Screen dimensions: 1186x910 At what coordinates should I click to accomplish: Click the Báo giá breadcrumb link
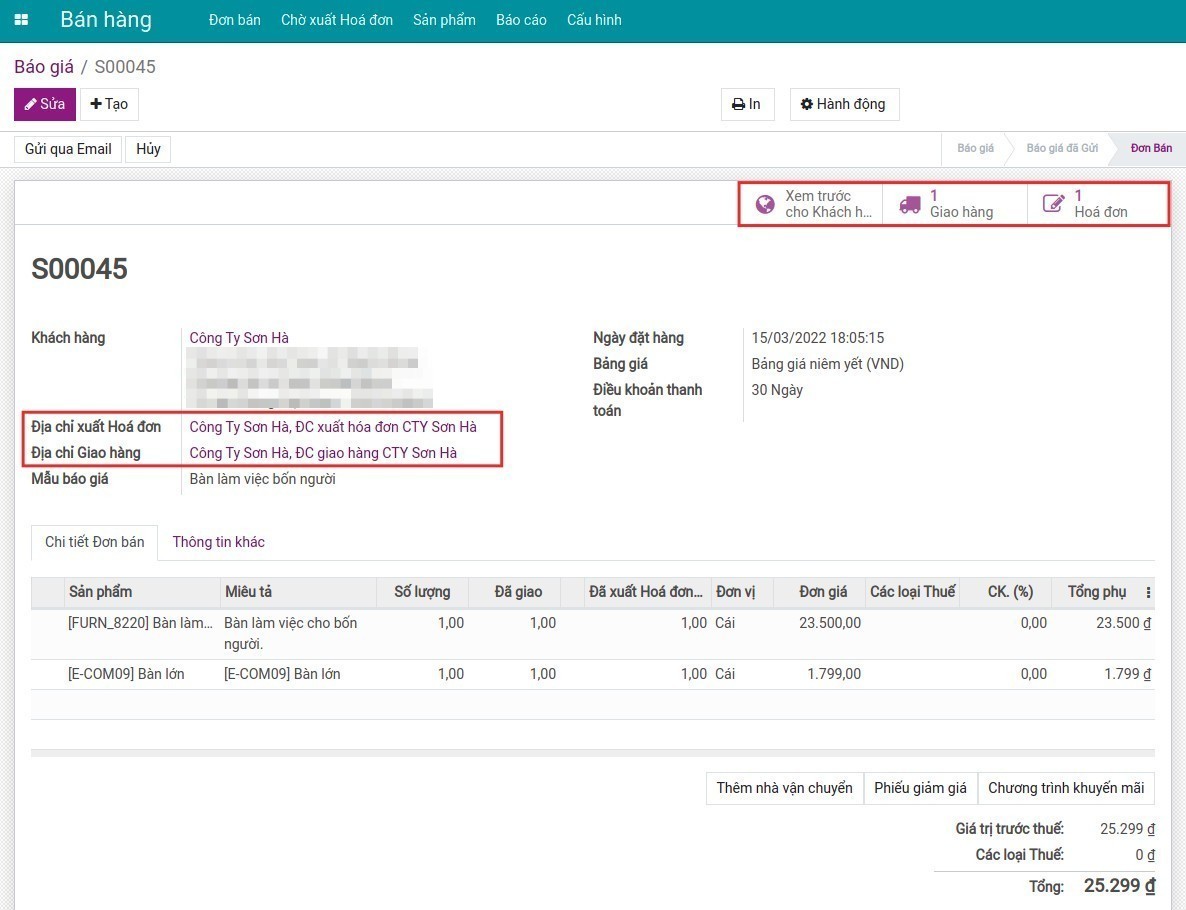44,67
